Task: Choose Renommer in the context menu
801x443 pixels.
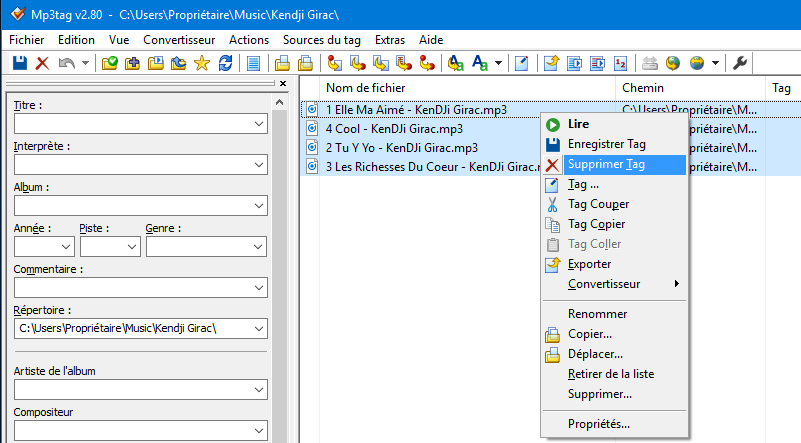Action: pyautogui.click(x=615, y=314)
